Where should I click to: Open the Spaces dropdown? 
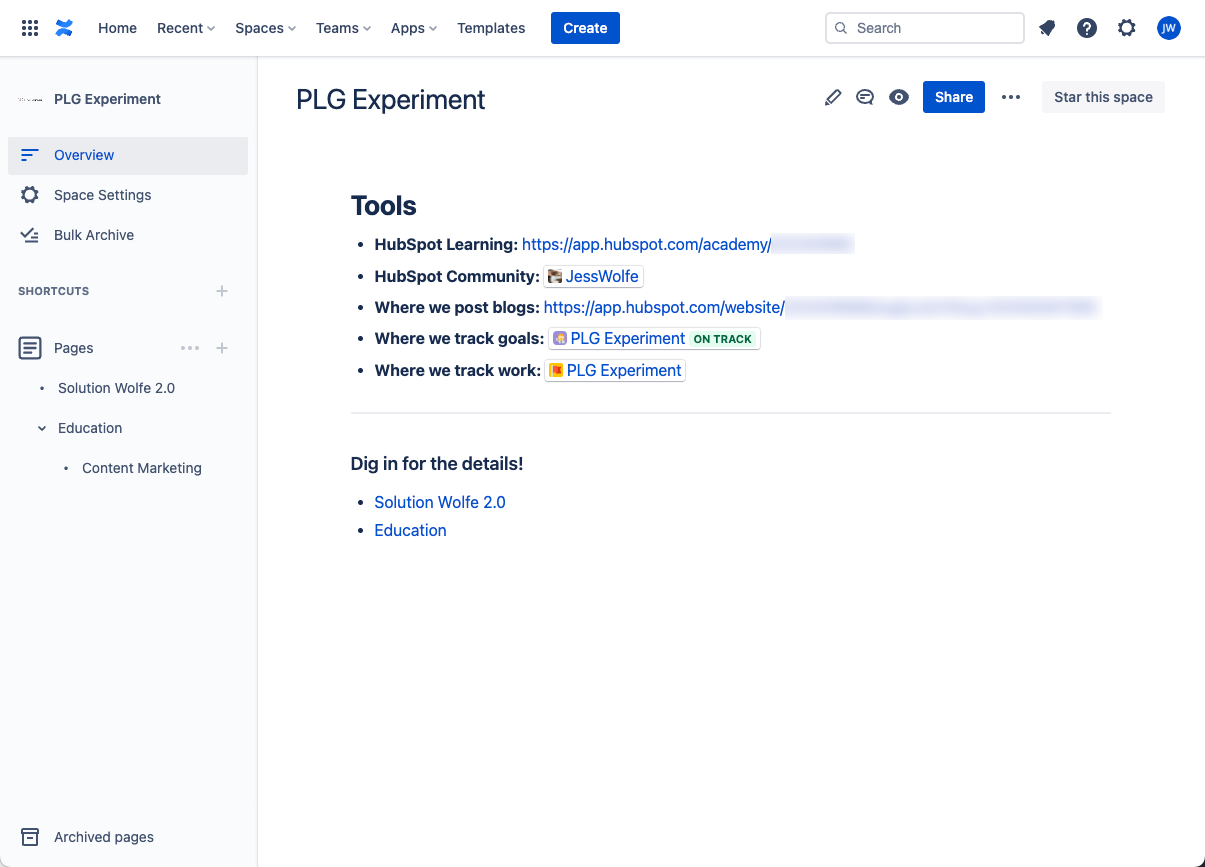tap(264, 28)
